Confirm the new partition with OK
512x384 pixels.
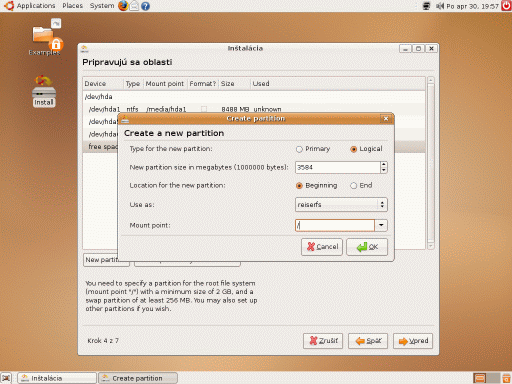pyautogui.click(x=367, y=247)
